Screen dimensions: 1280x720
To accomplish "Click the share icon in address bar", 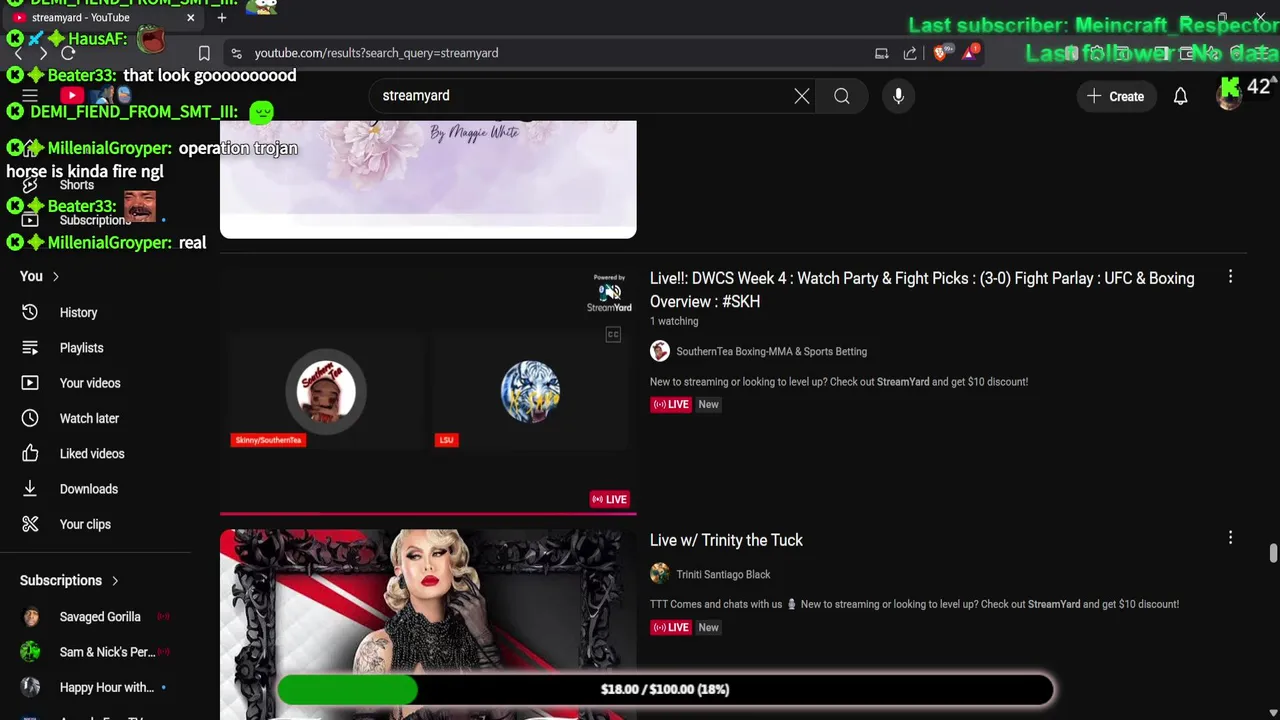I will [910, 53].
